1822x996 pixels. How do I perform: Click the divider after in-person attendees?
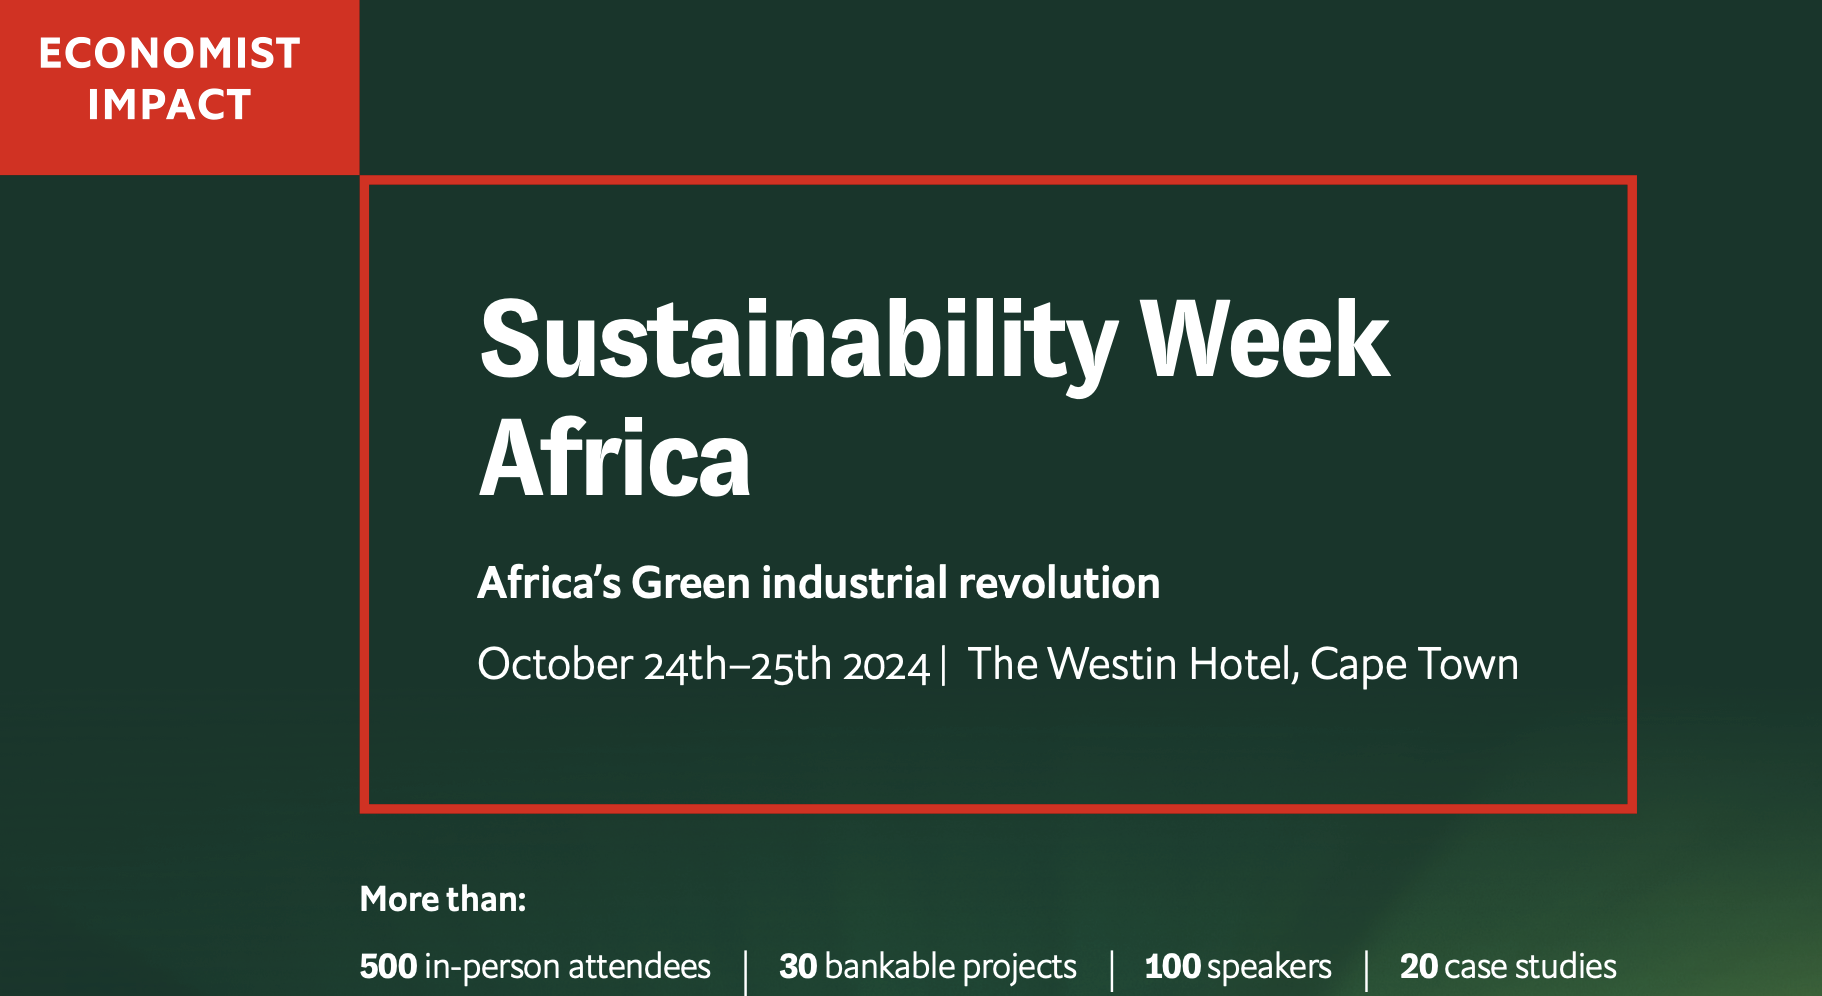(x=746, y=971)
